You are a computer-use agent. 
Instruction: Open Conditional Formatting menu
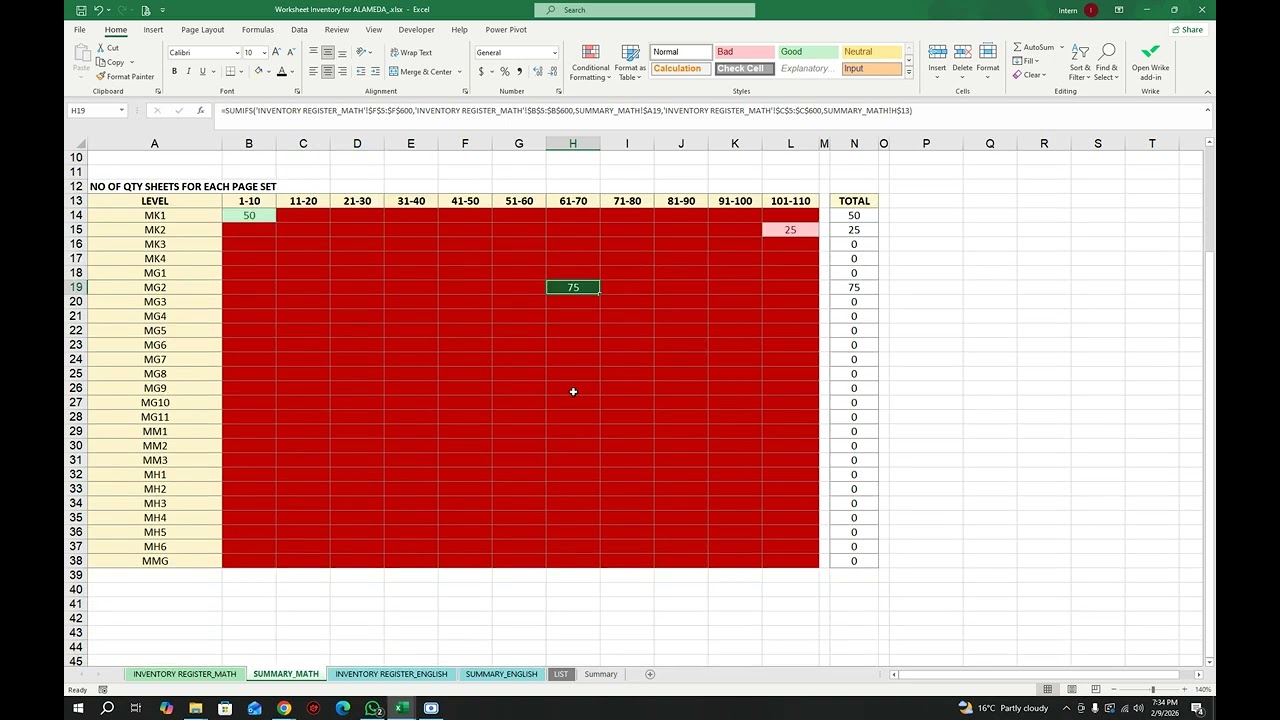590,63
